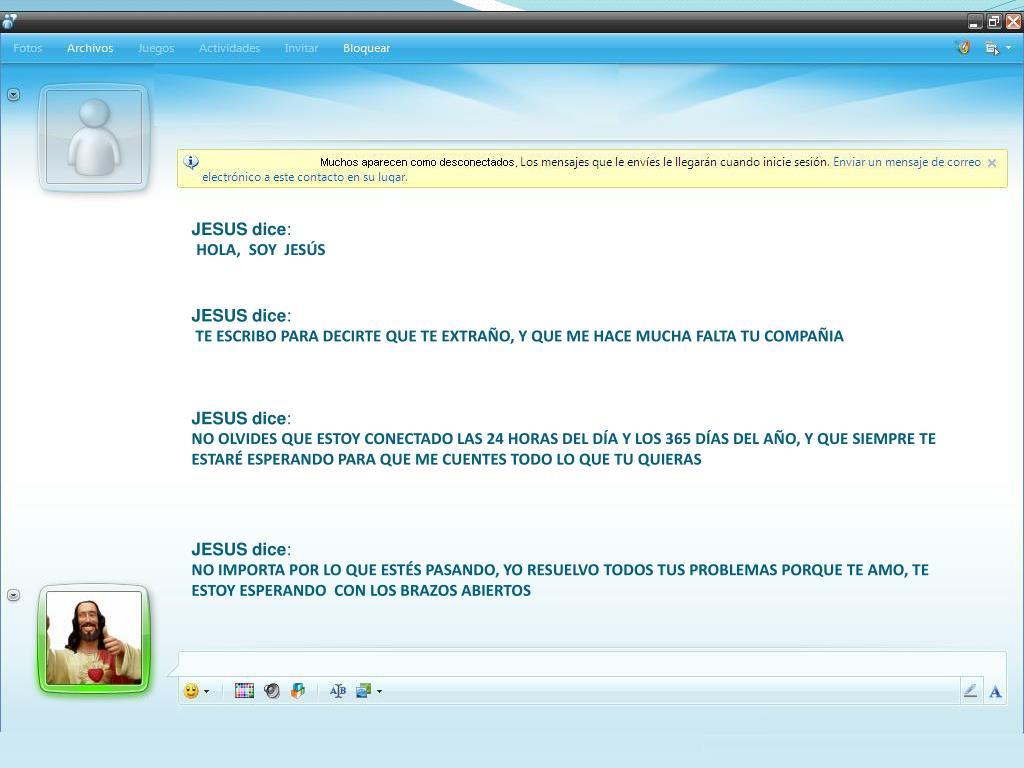Click 'Enviar un mensaje de correo' link

click(591, 169)
